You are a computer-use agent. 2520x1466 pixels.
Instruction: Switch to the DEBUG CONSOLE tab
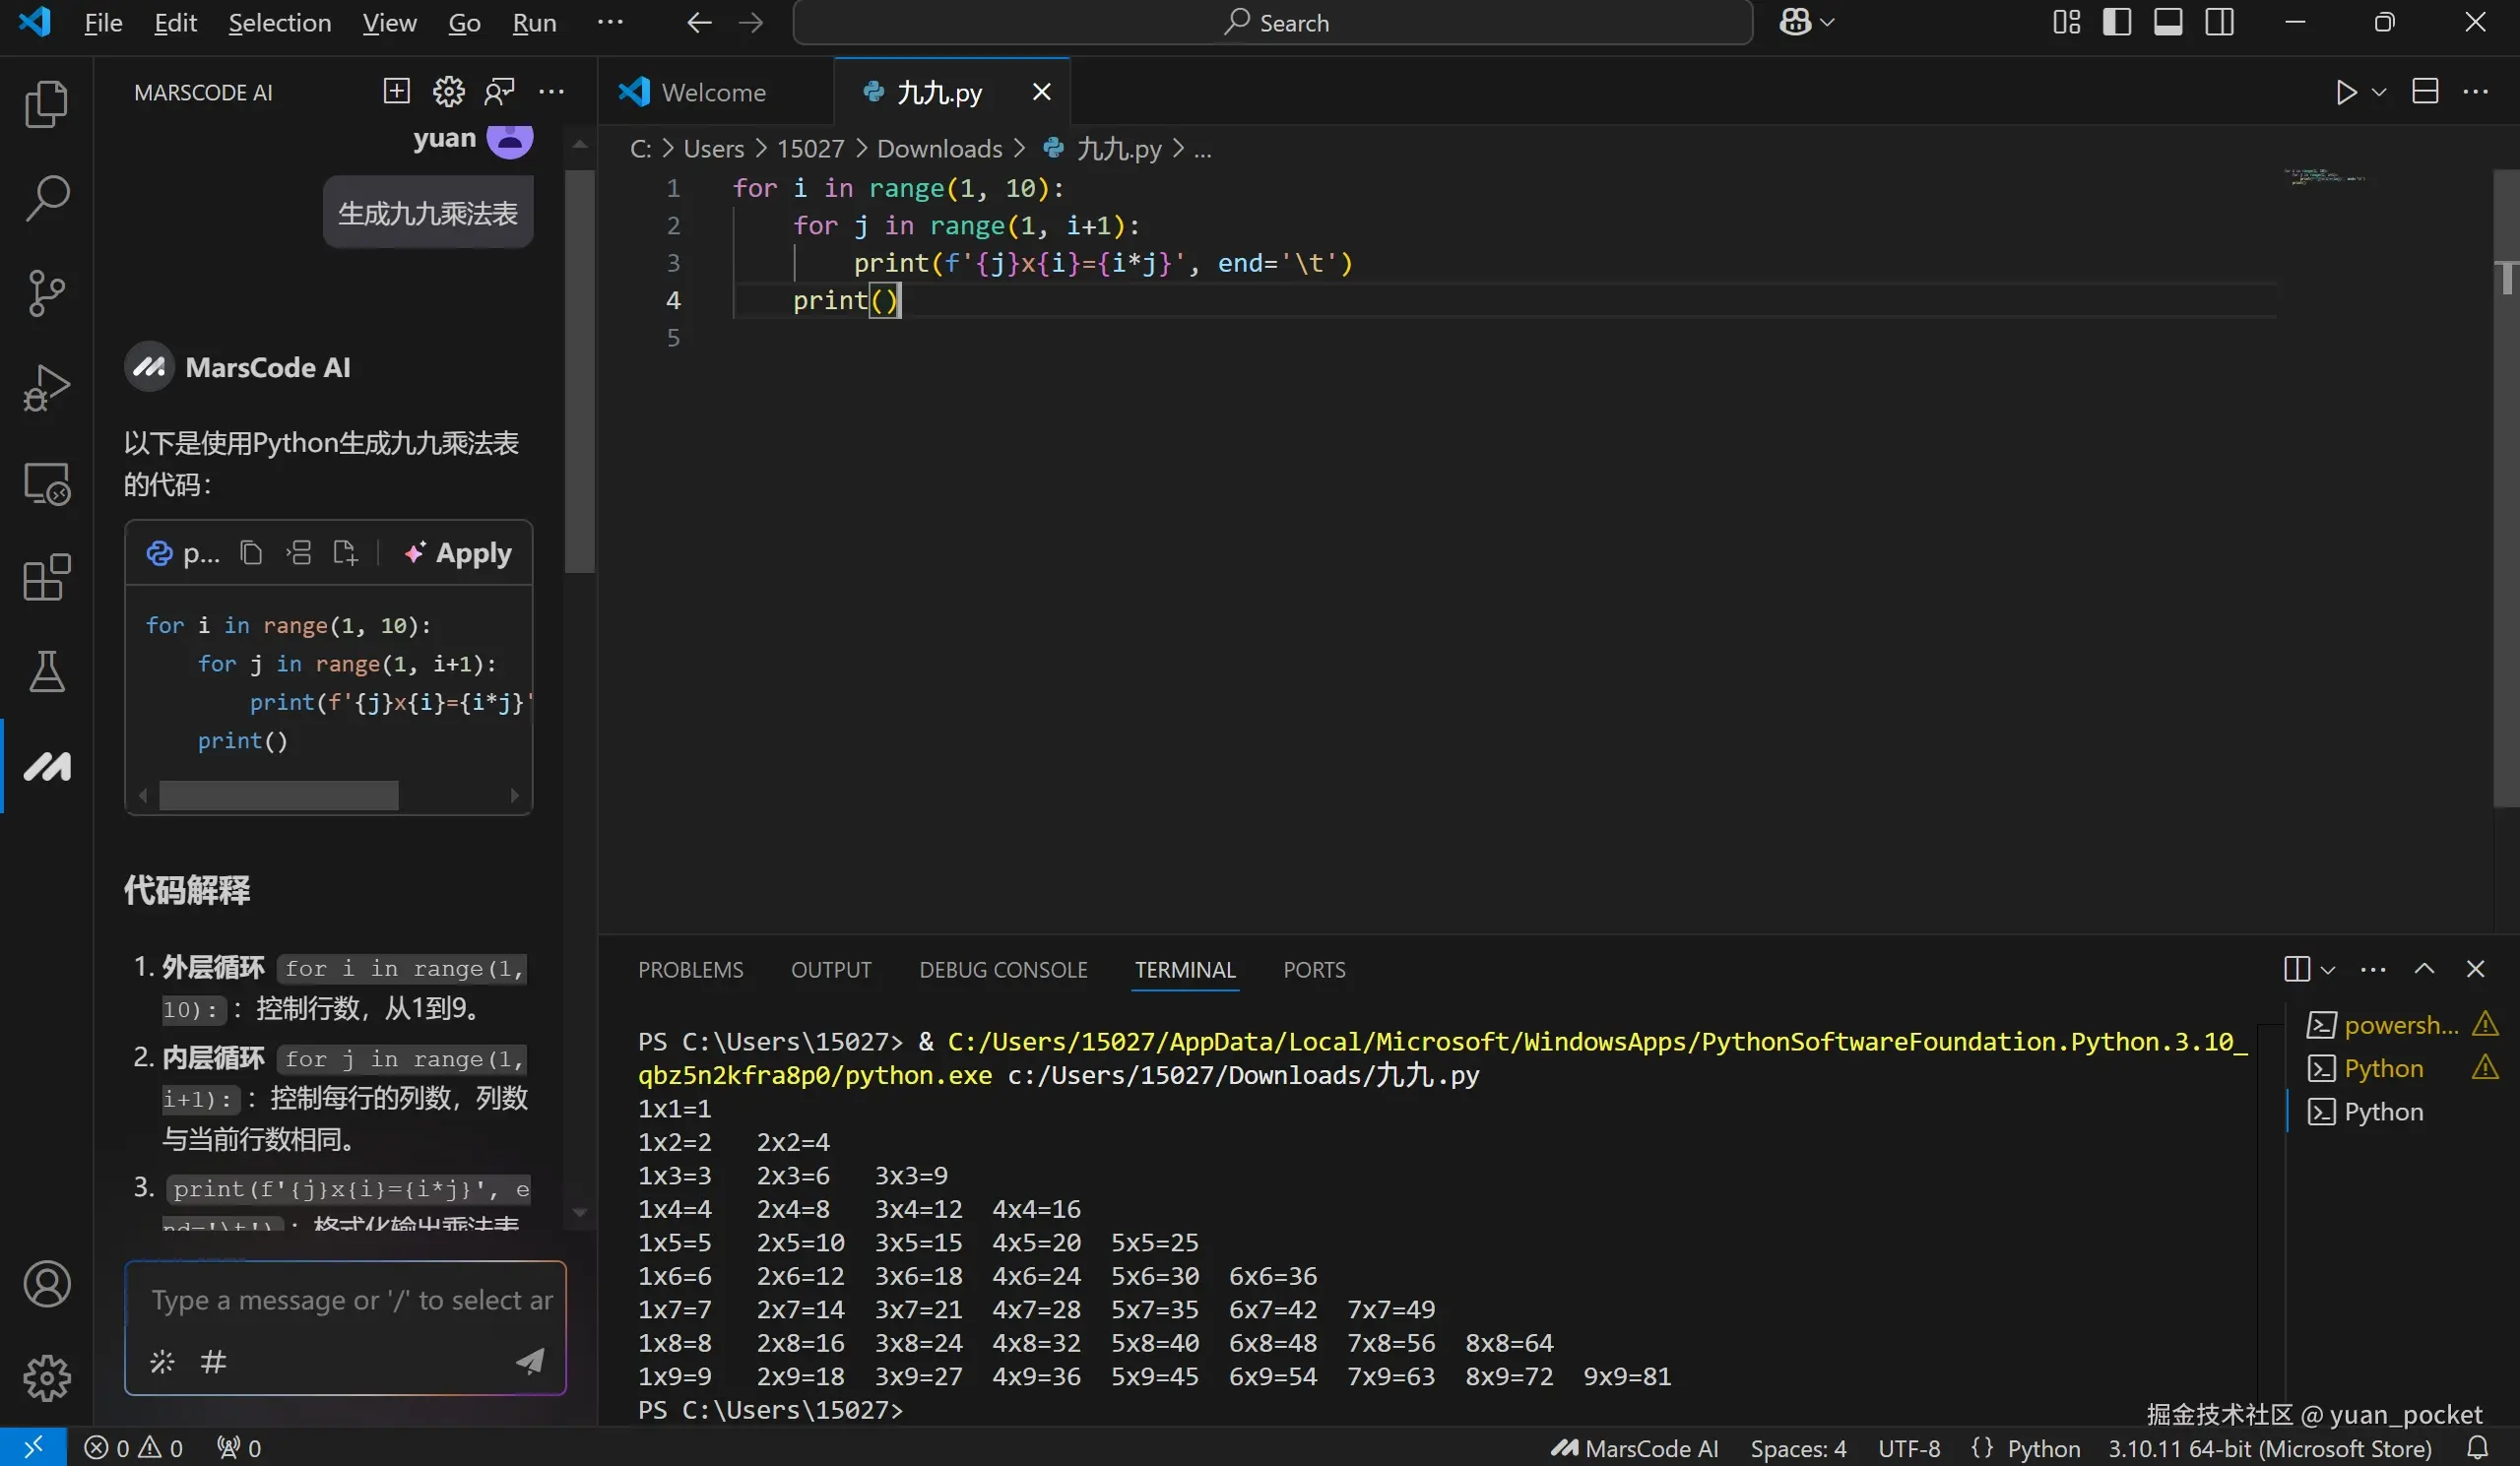click(x=1003, y=970)
